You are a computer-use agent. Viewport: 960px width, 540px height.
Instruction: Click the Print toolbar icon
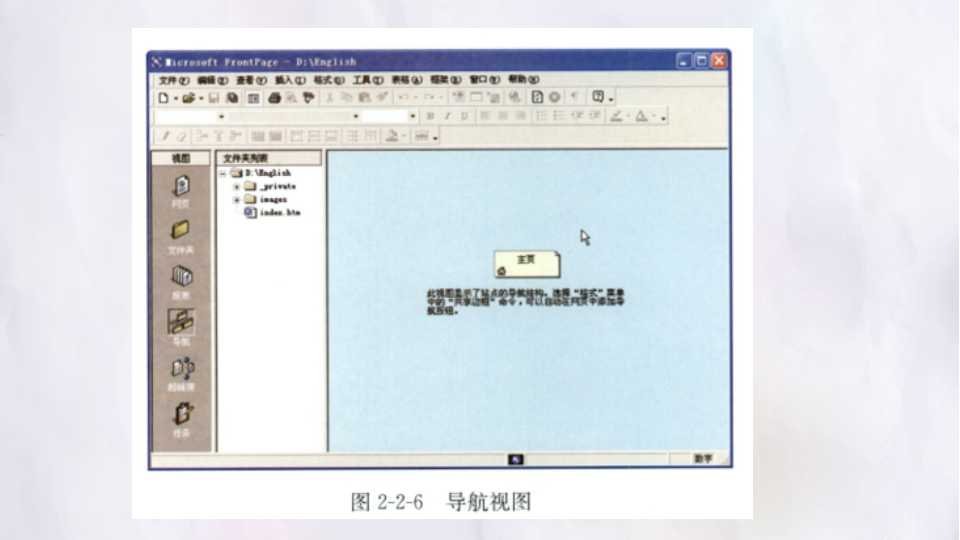coord(274,98)
